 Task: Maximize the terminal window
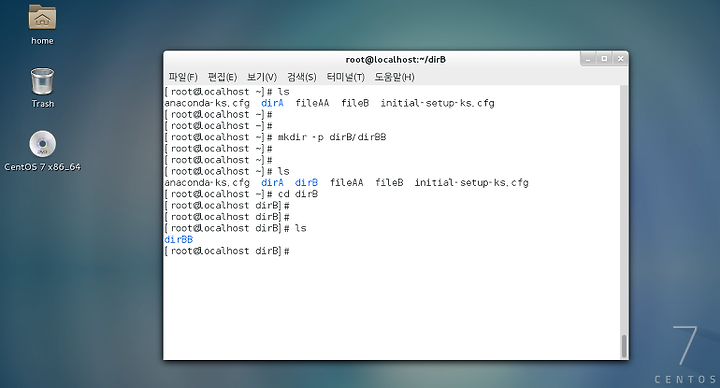(x=604, y=59)
